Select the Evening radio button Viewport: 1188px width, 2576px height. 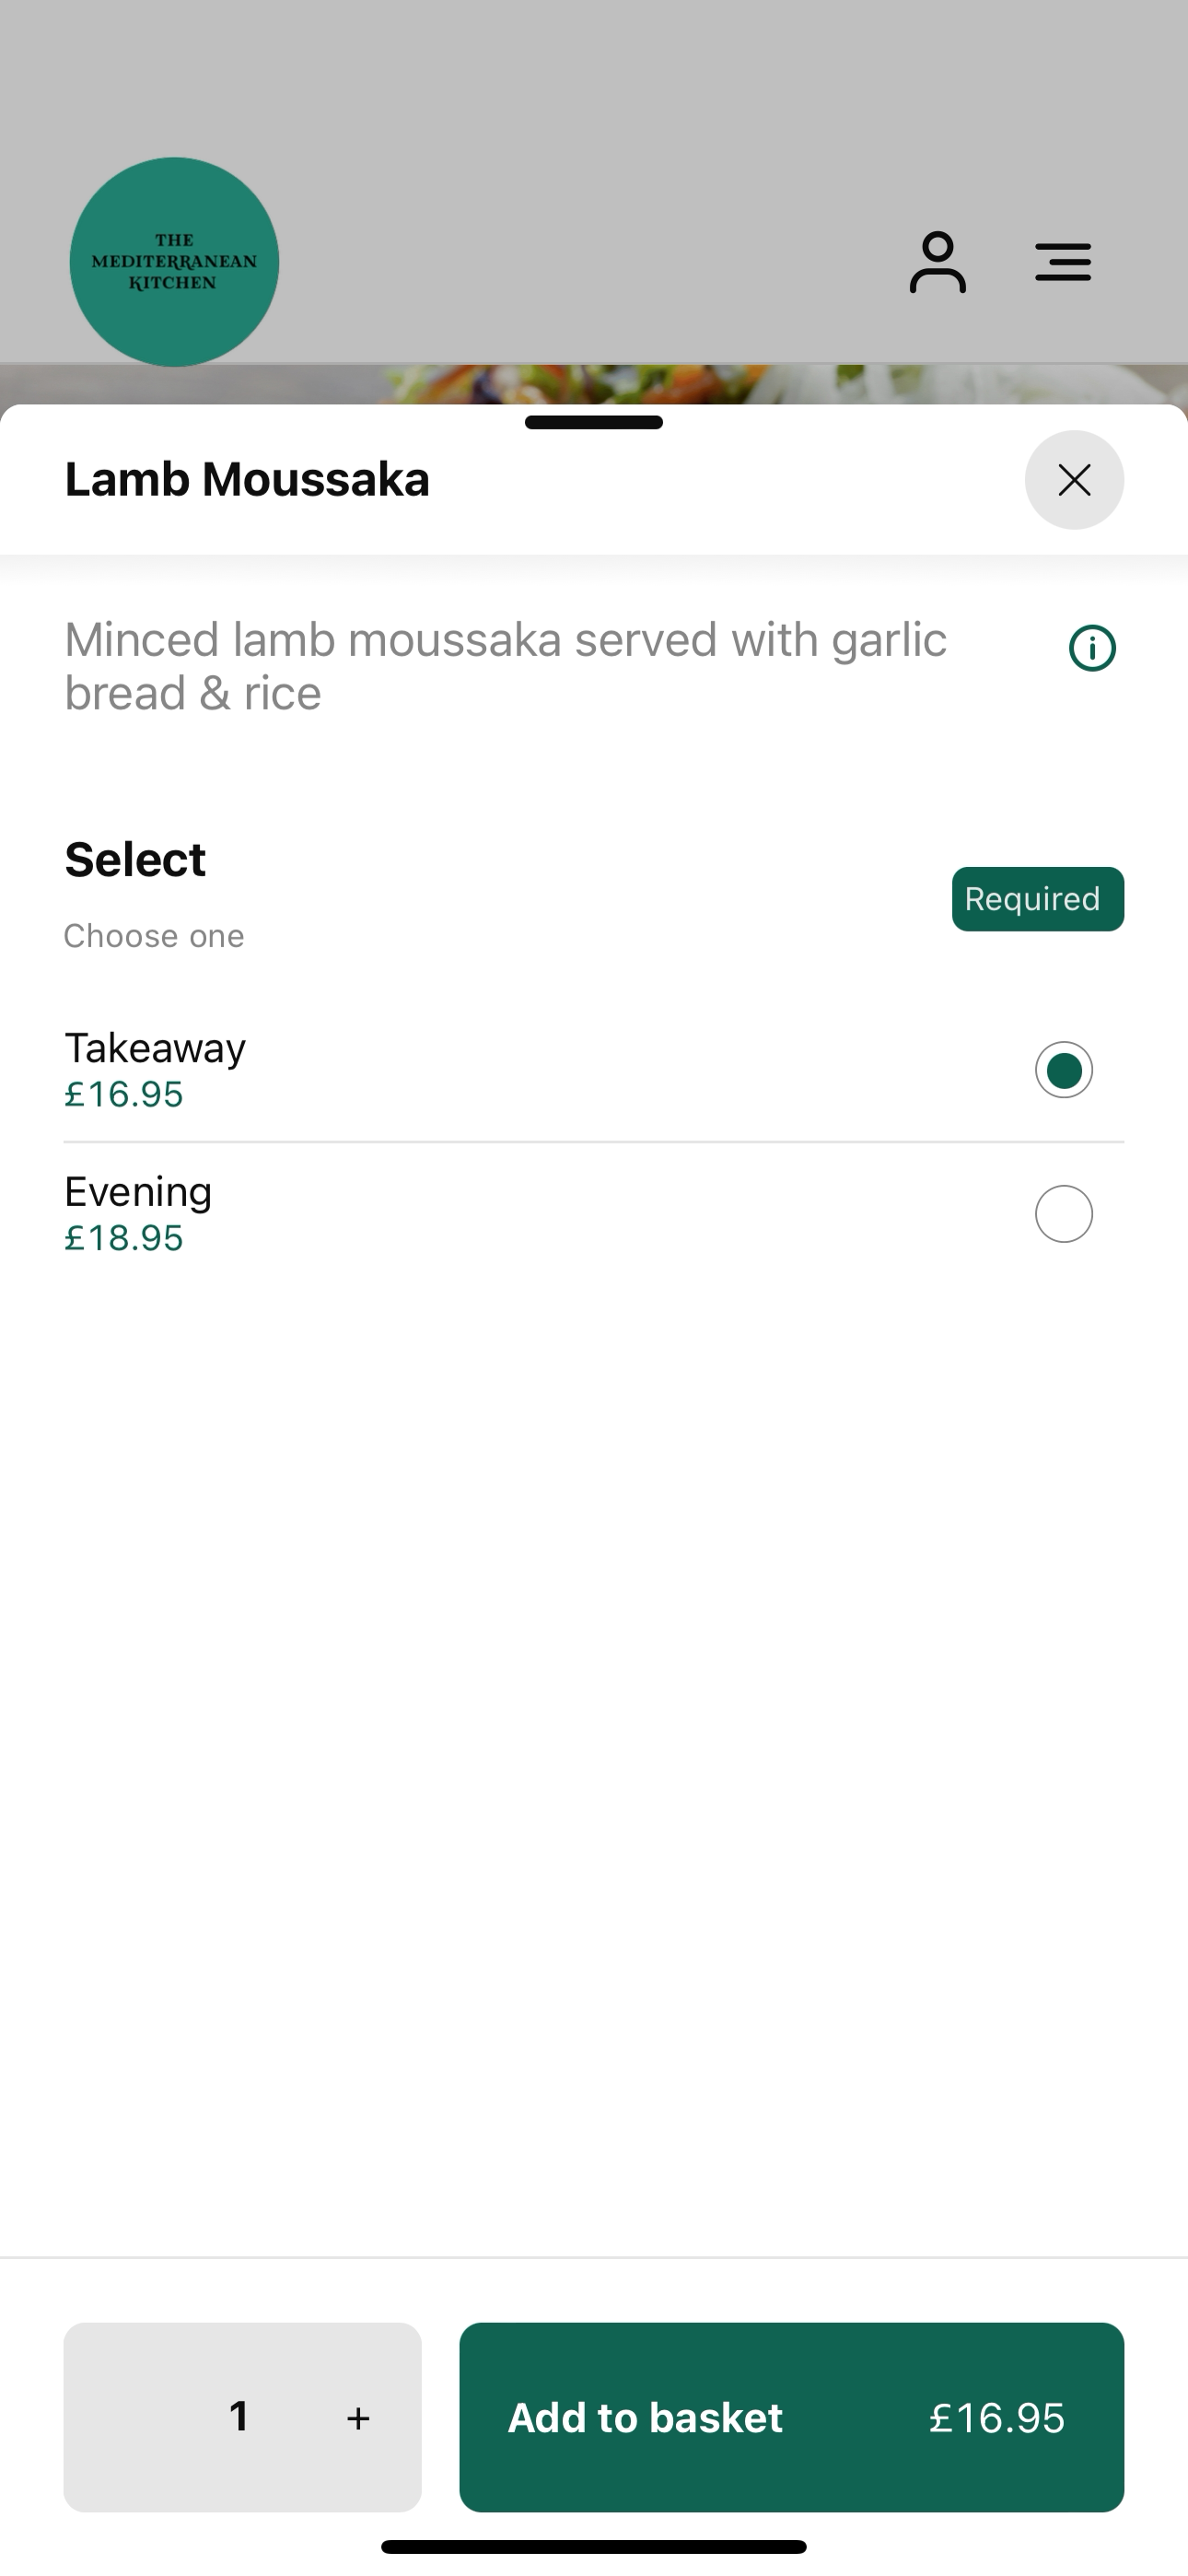click(1063, 1214)
